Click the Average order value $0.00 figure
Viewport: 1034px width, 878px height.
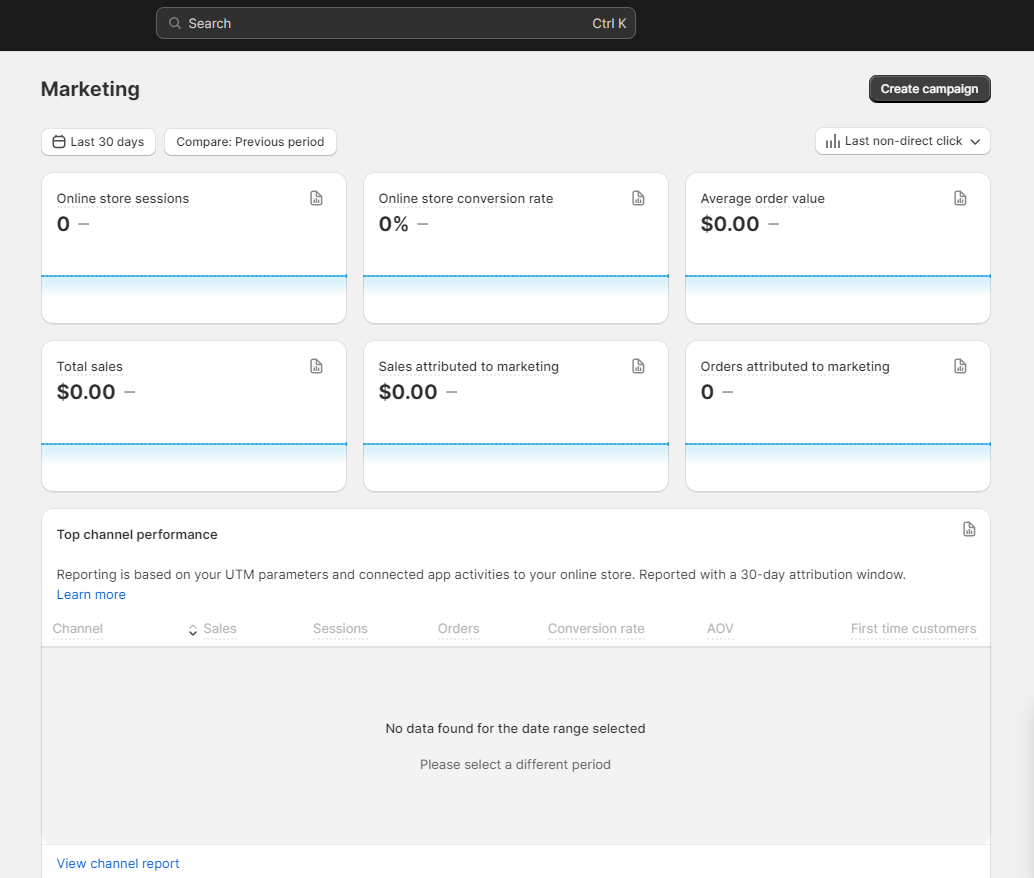[x=730, y=224]
